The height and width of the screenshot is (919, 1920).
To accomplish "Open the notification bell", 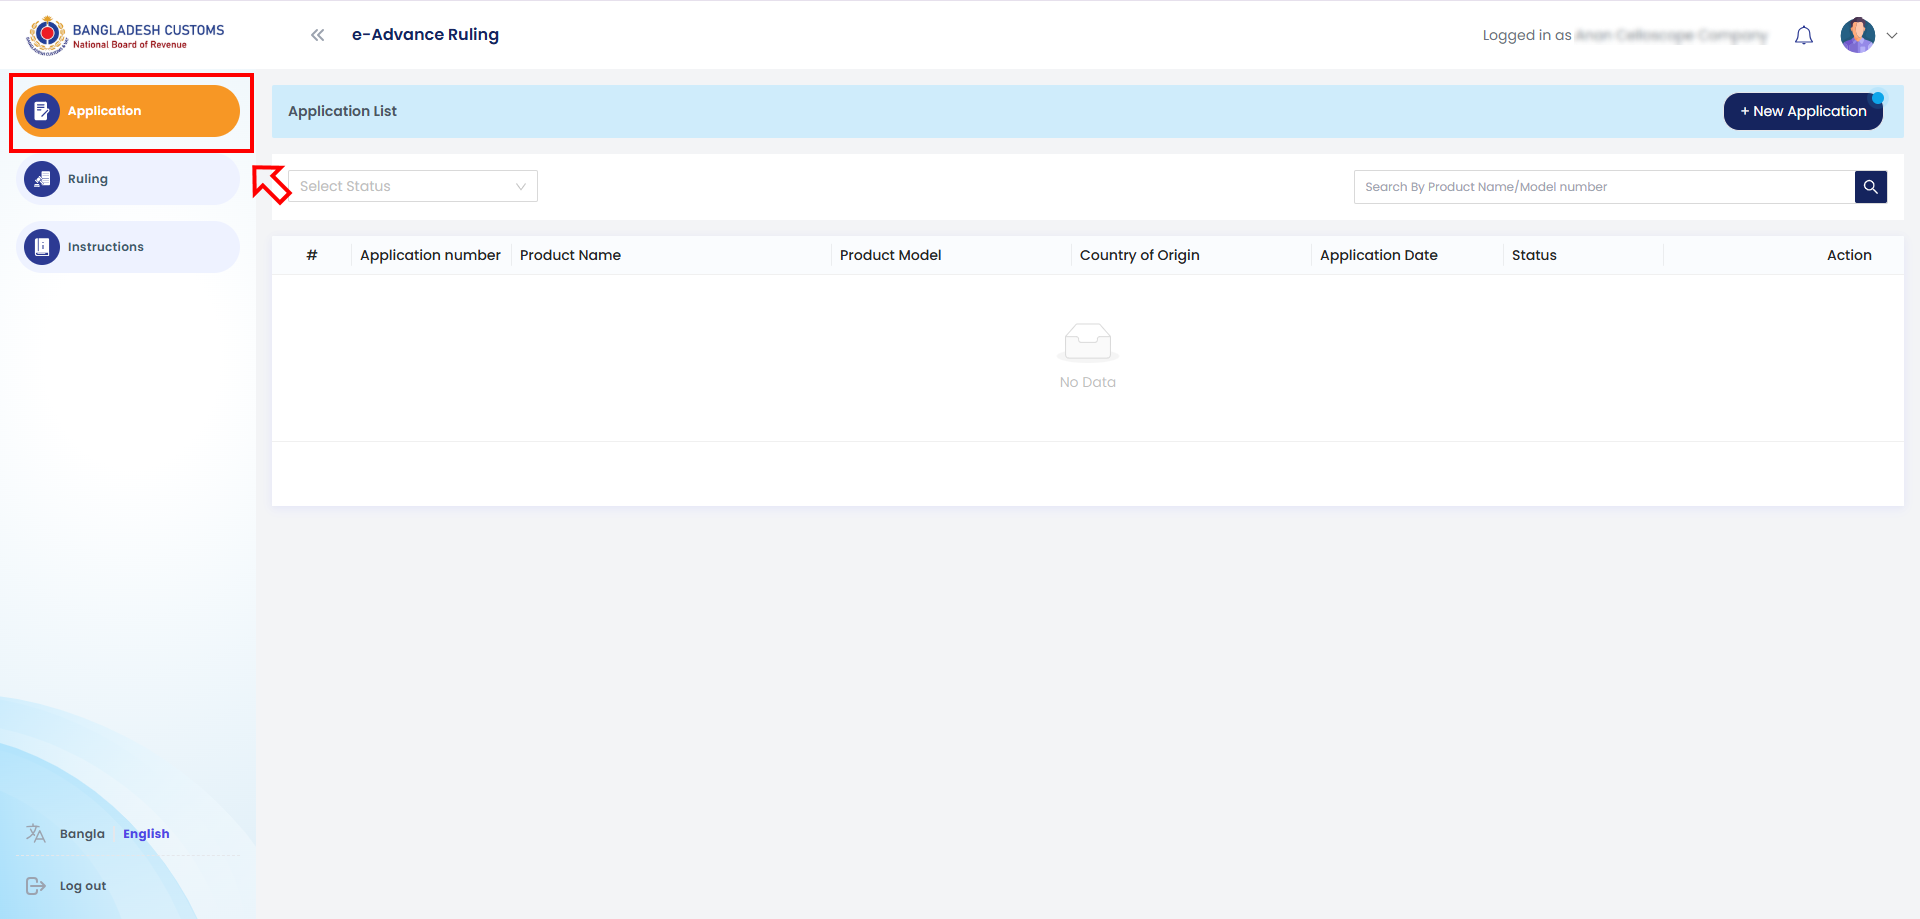I will (x=1804, y=36).
